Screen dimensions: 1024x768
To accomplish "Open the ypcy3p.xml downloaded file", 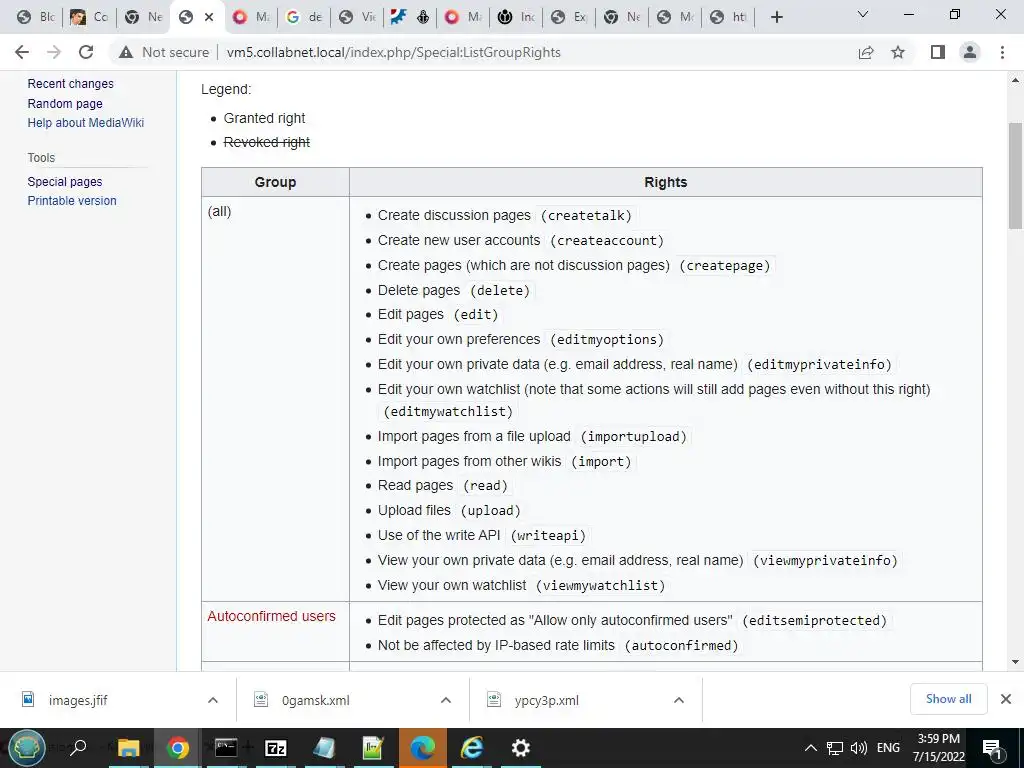I will [x=547, y=700].
